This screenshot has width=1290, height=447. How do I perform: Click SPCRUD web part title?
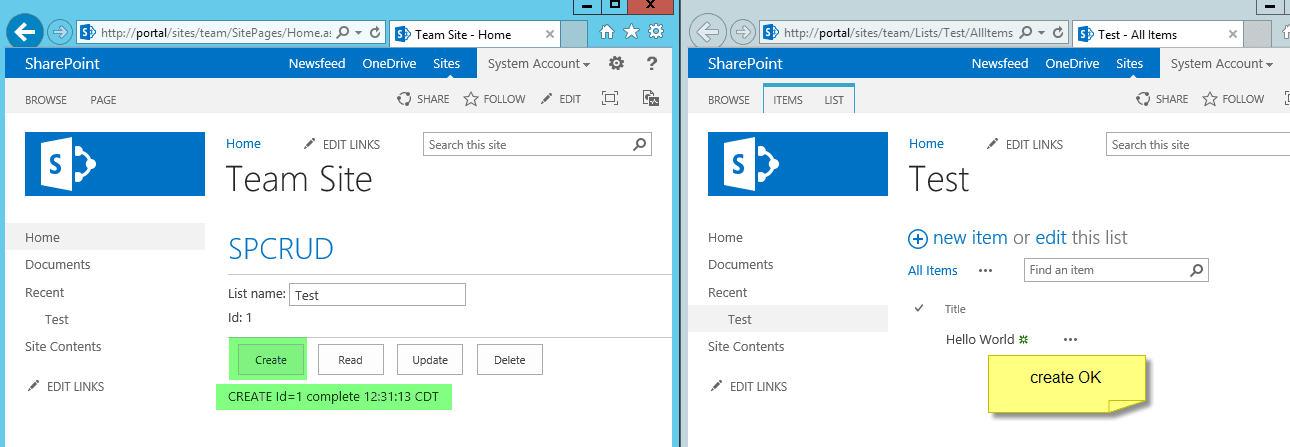coord(281,248)
